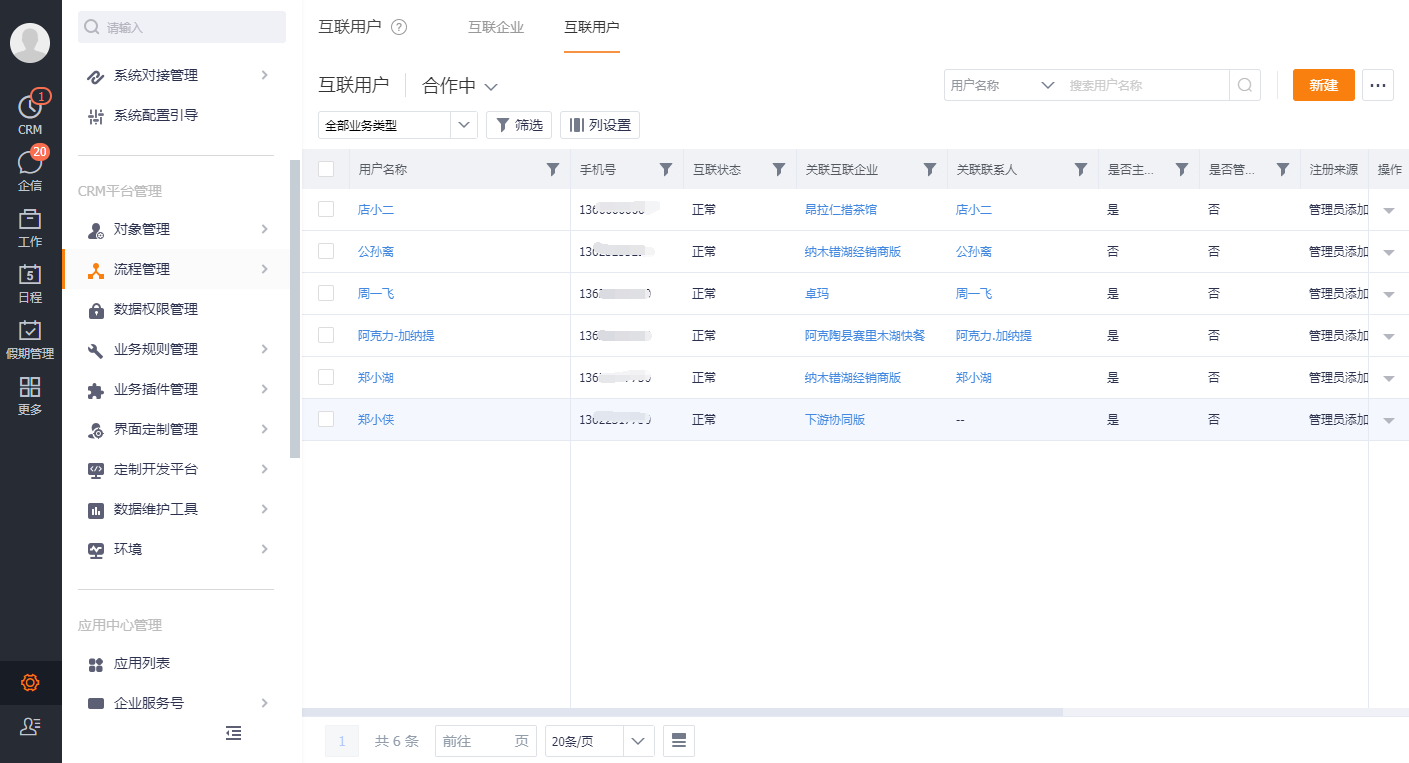Click the list view icon in footer

tap(679, 741)
